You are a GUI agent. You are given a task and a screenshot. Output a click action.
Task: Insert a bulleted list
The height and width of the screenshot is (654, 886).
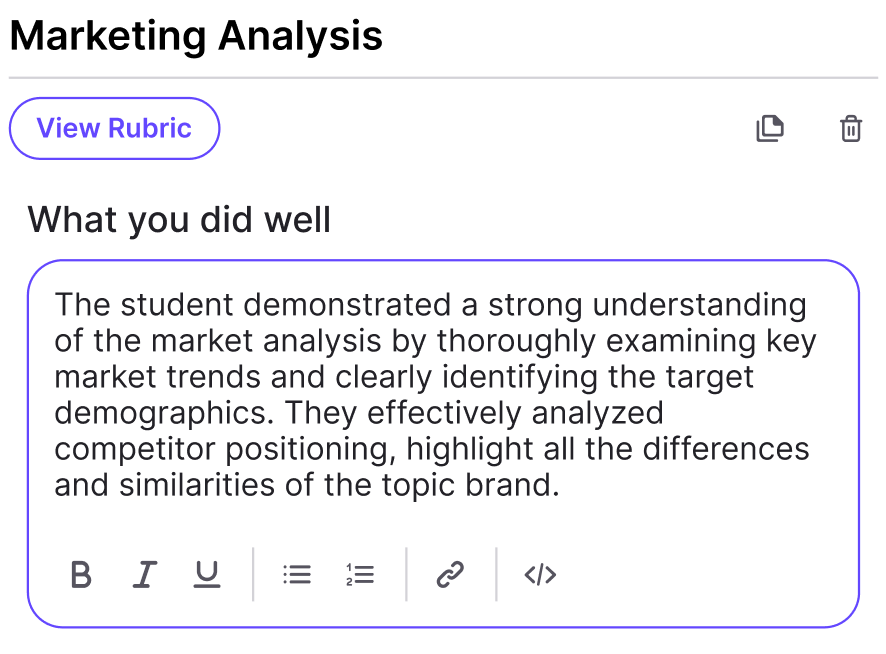(x=297, y=575)
